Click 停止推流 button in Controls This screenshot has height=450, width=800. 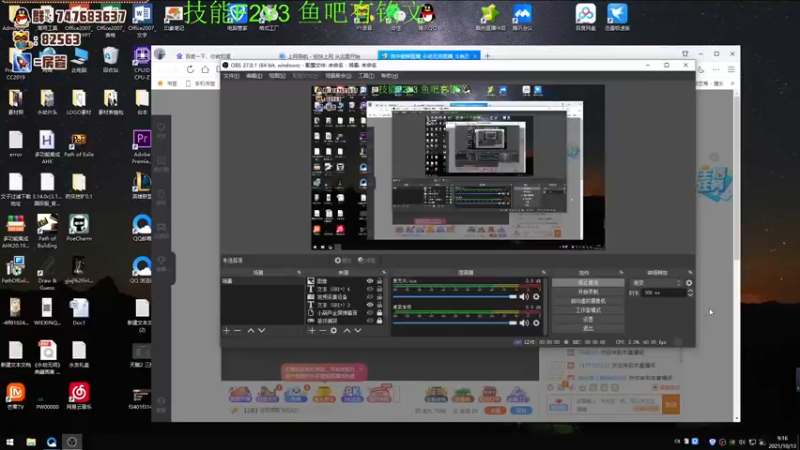point(588,283)
